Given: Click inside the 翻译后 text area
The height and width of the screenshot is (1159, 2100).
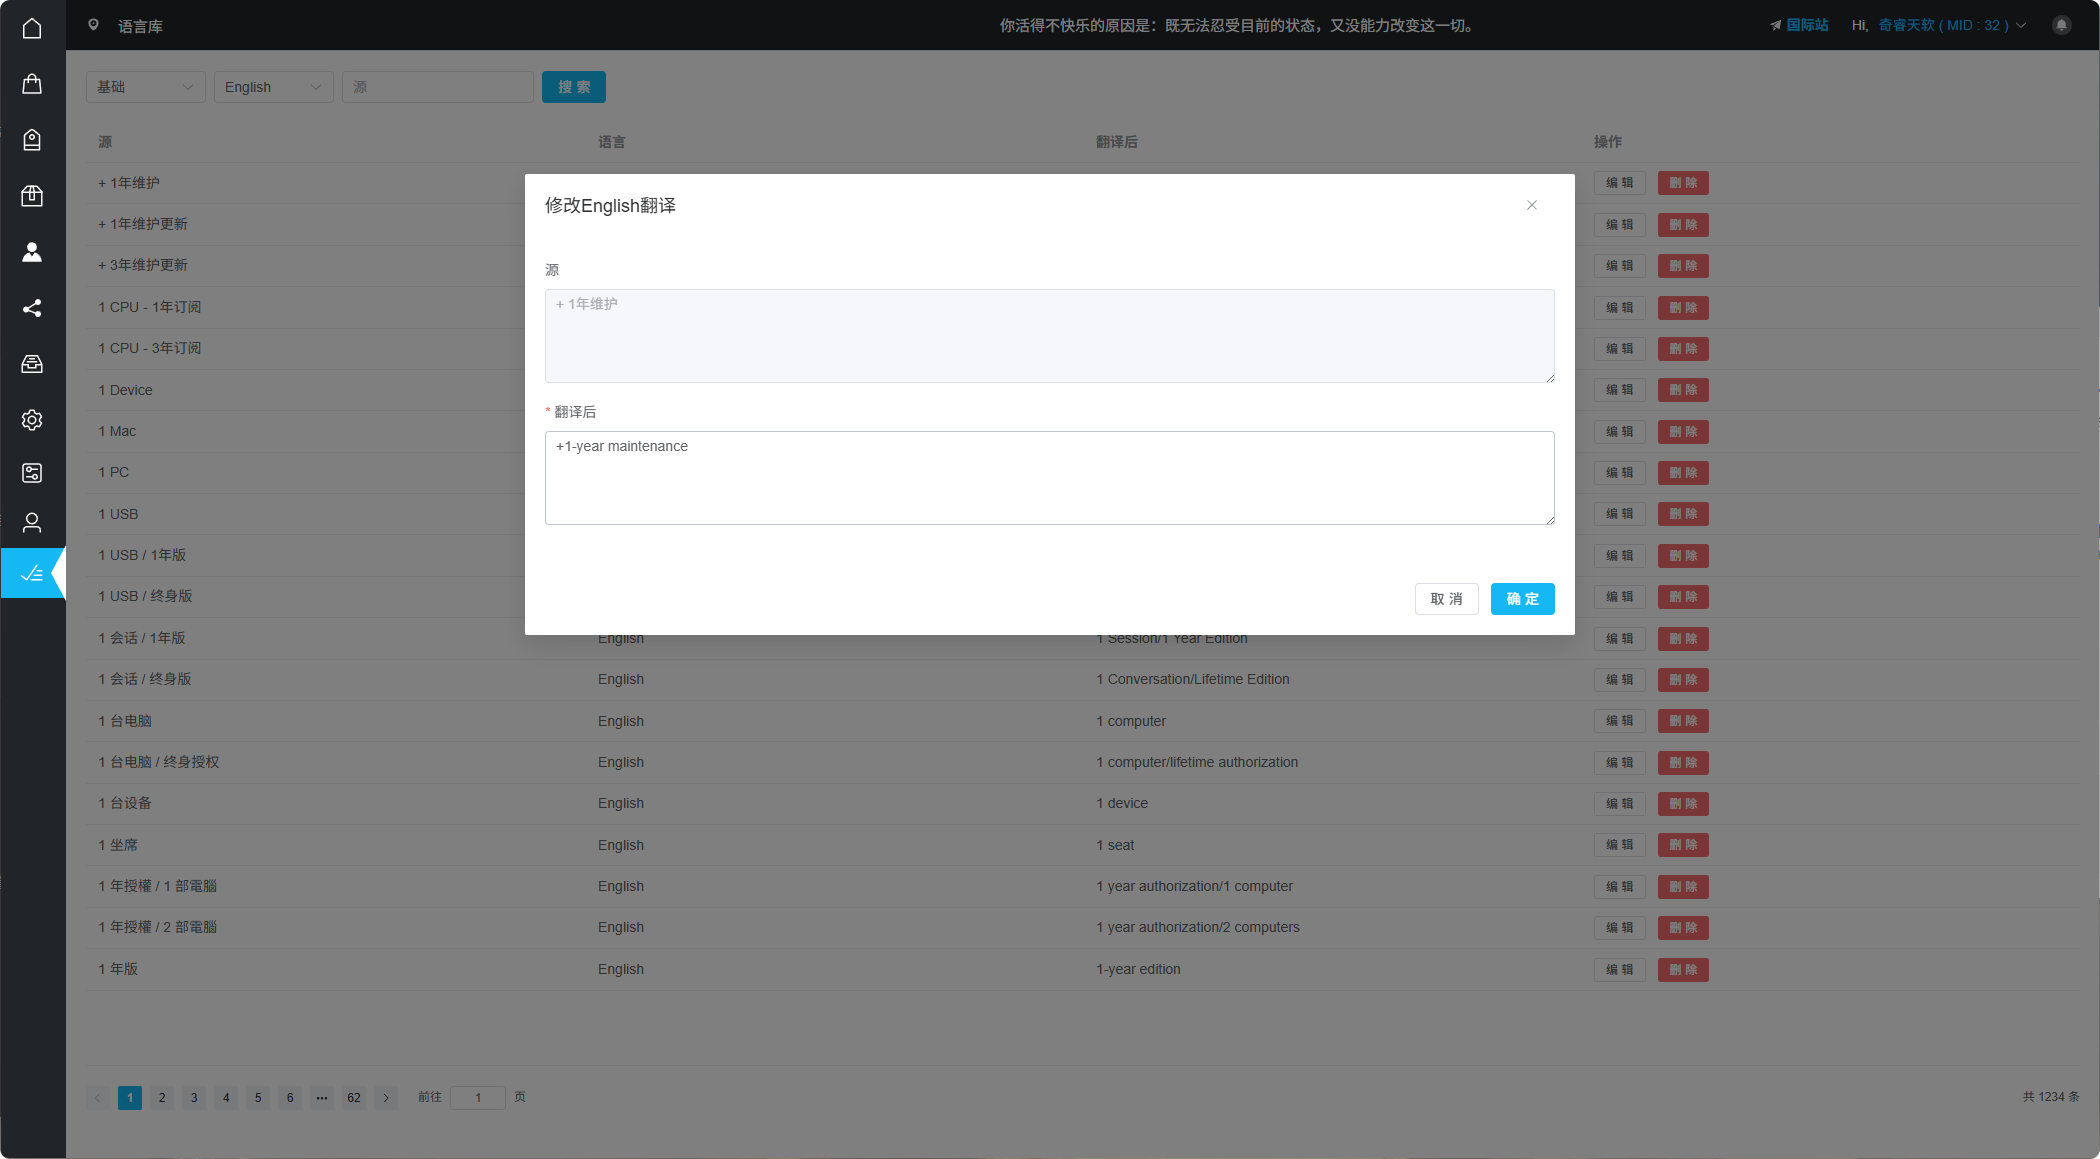Looking at the screenshot, I should click(1049, 478).
